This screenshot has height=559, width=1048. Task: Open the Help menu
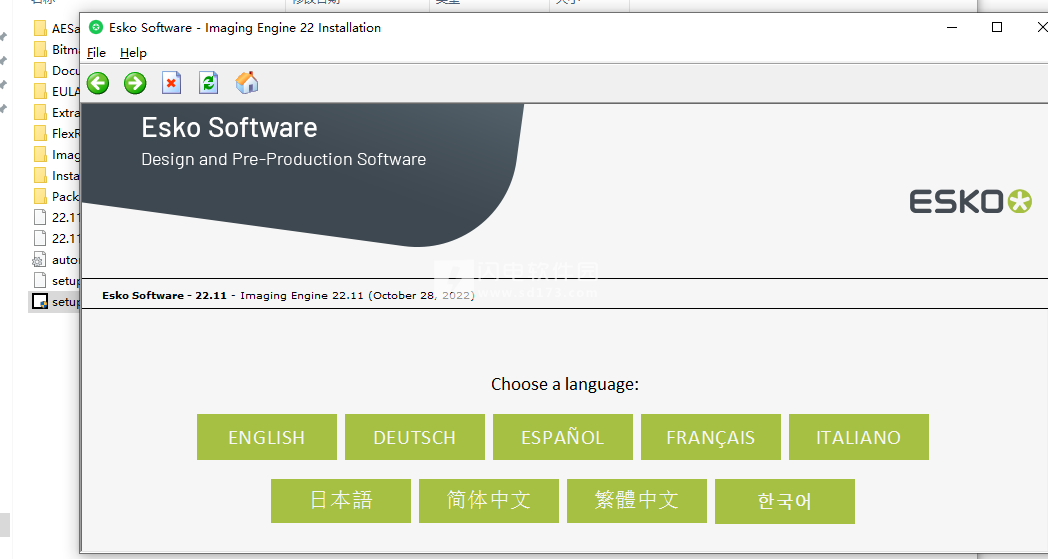[x=133, y=53]
